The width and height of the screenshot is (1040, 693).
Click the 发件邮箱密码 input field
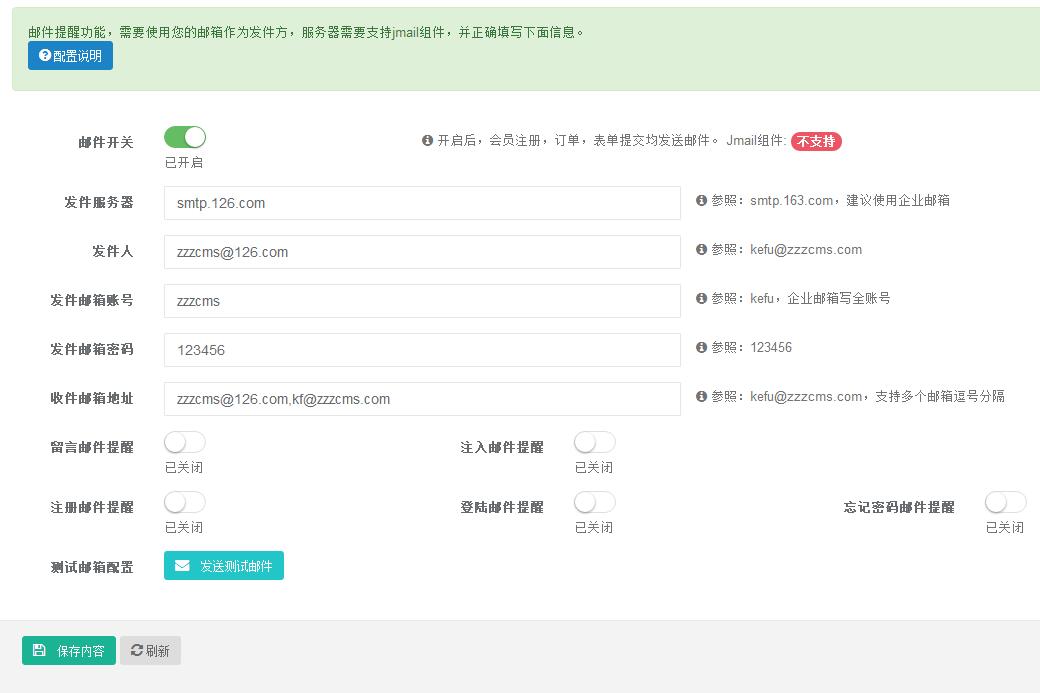click(420, 349)
